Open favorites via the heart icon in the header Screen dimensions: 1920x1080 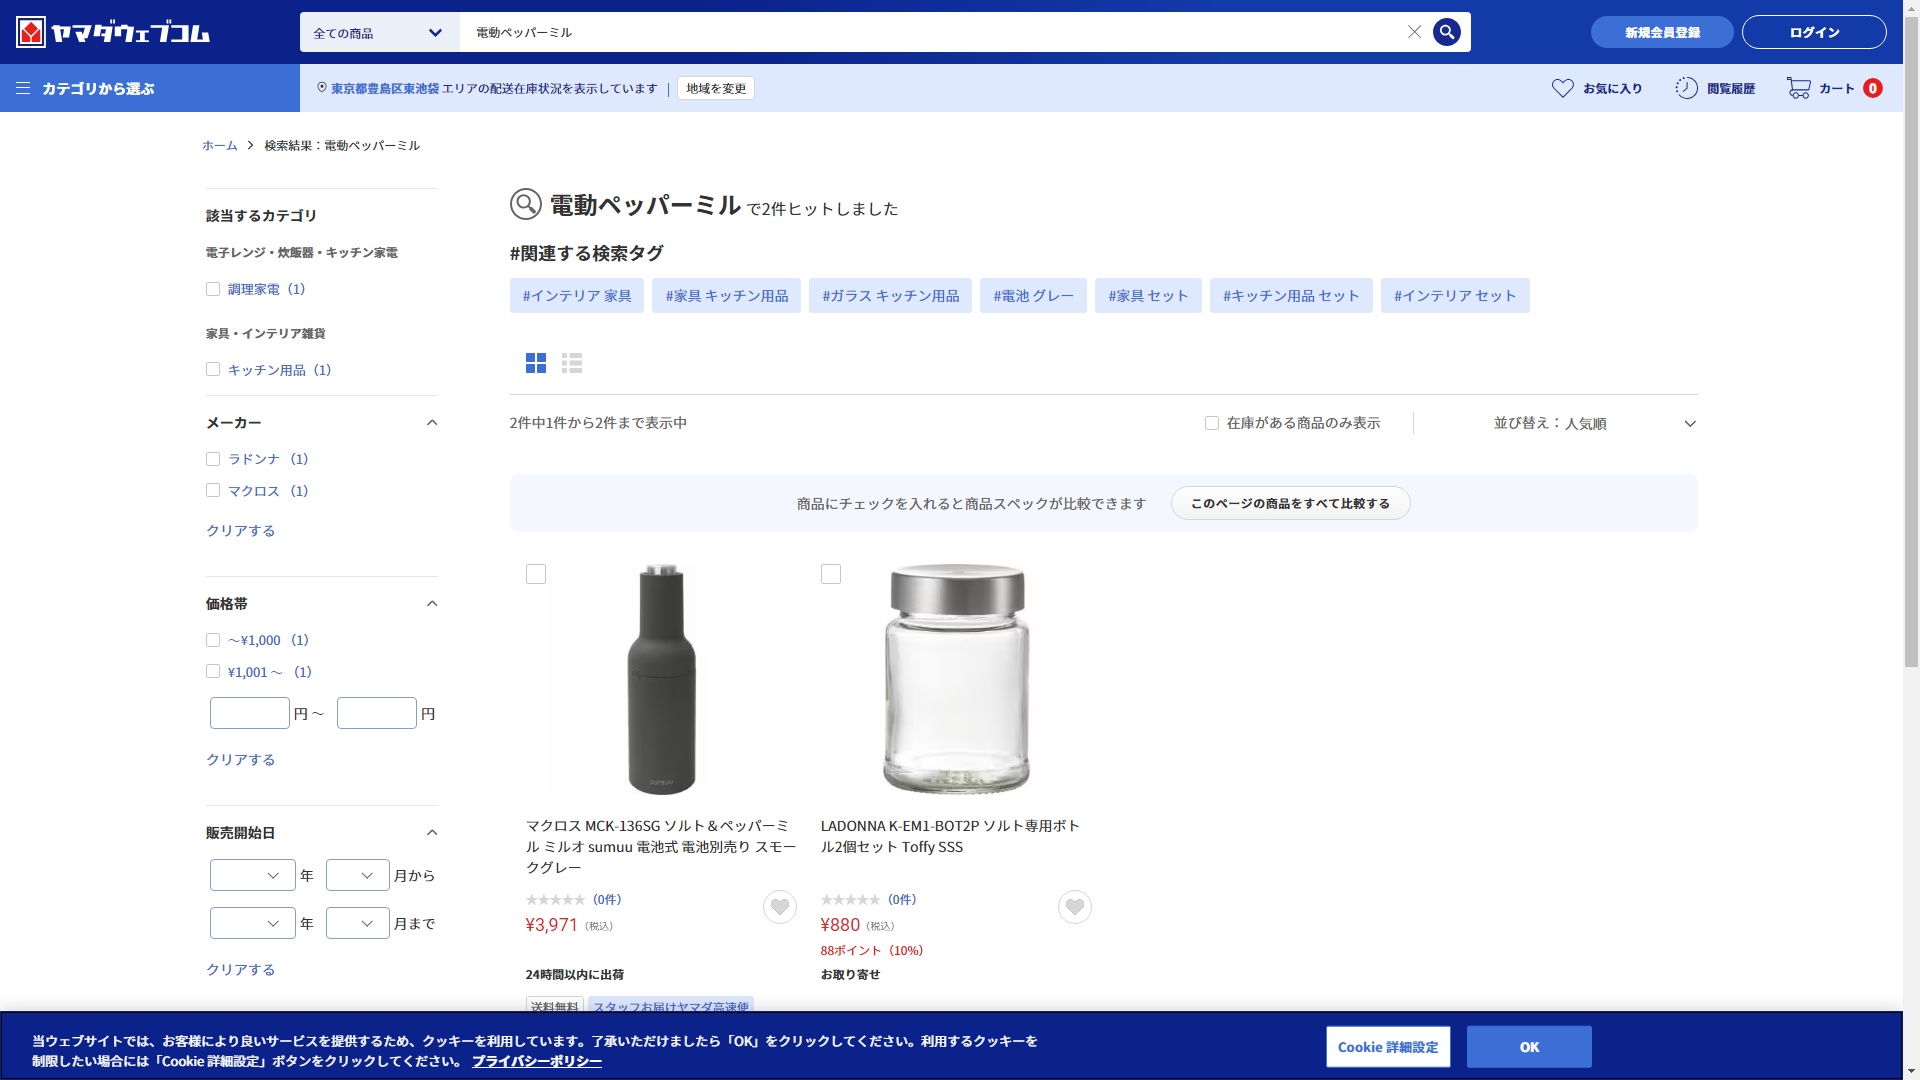(1562, 88)
